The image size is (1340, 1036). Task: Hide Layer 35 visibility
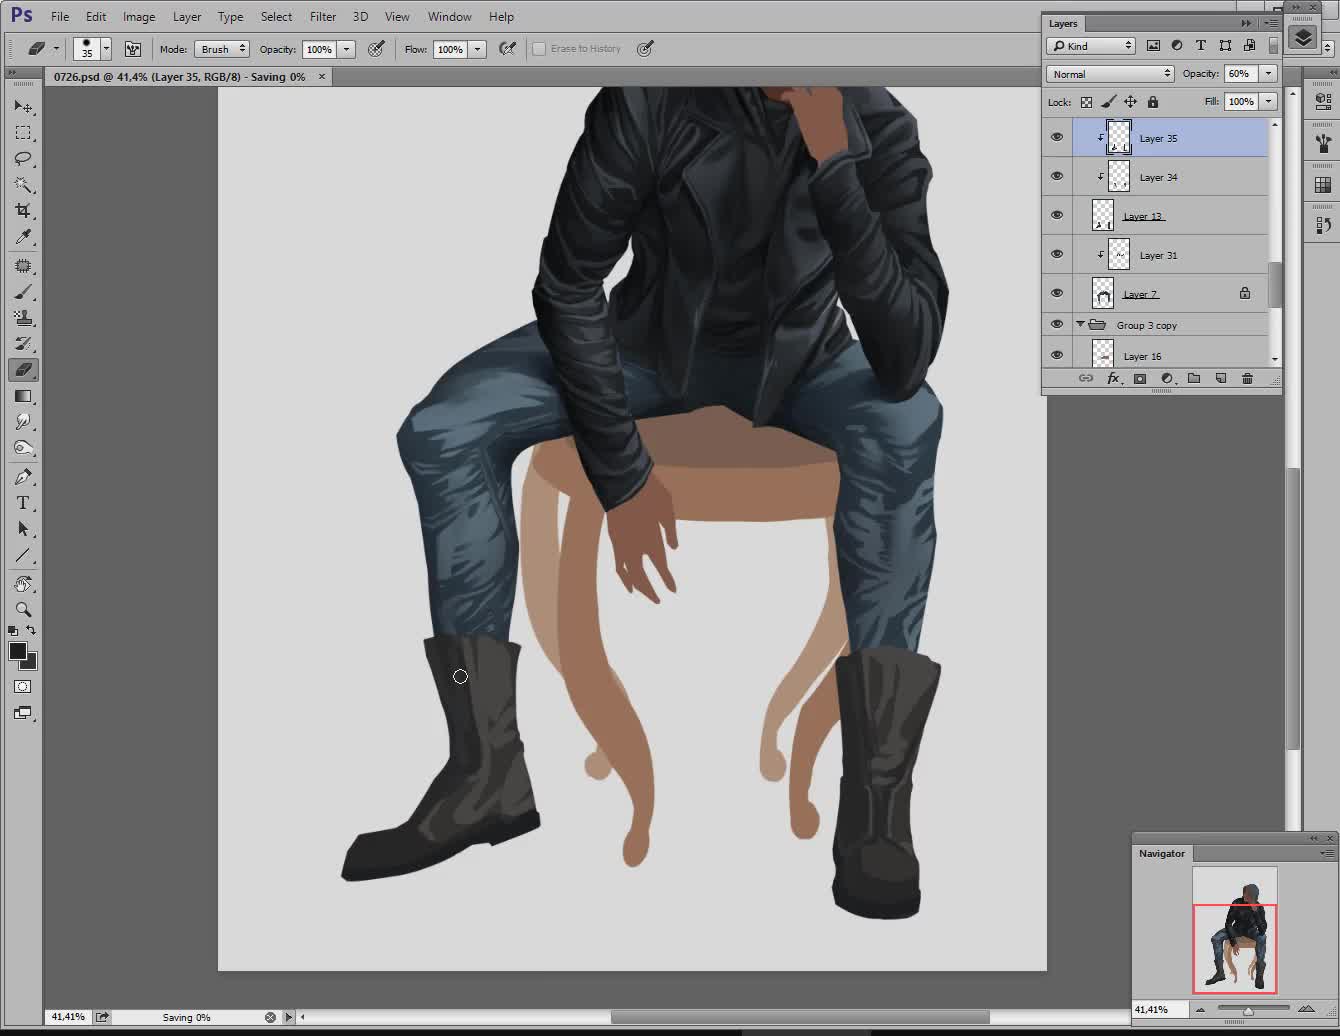(1057, 138)
